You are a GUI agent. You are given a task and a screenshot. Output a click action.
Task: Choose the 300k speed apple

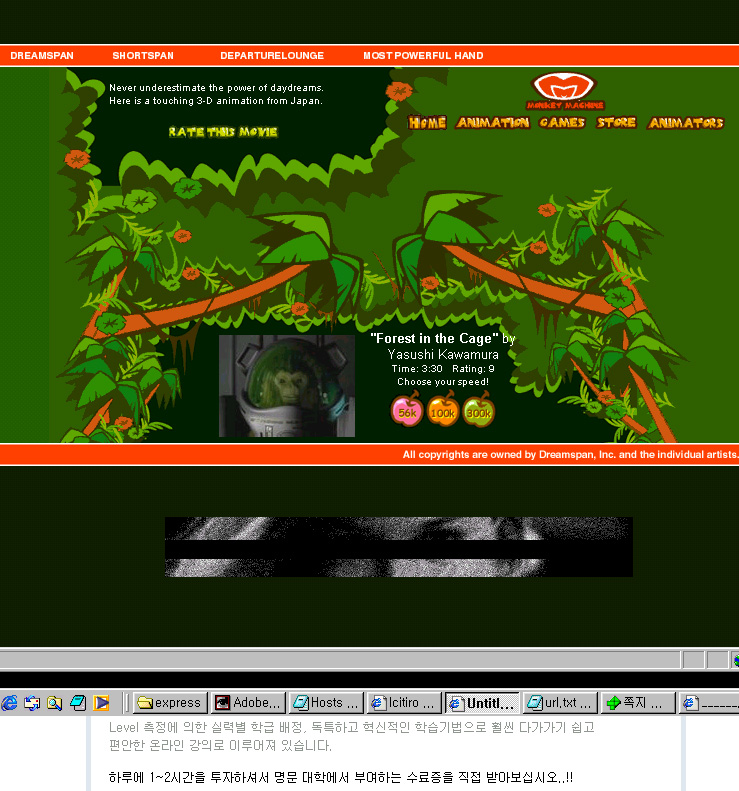(478, 410)
